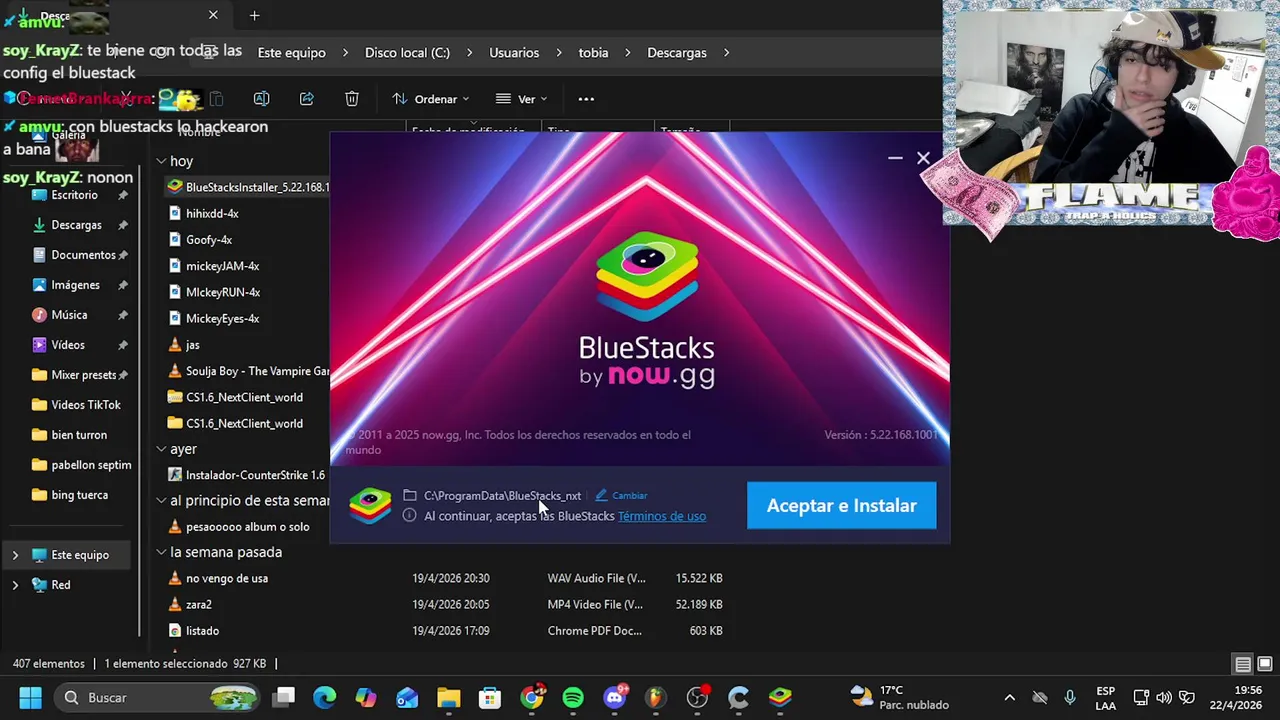
Task: Click the pin icon beside Imágenes
Action: point(123,285)
